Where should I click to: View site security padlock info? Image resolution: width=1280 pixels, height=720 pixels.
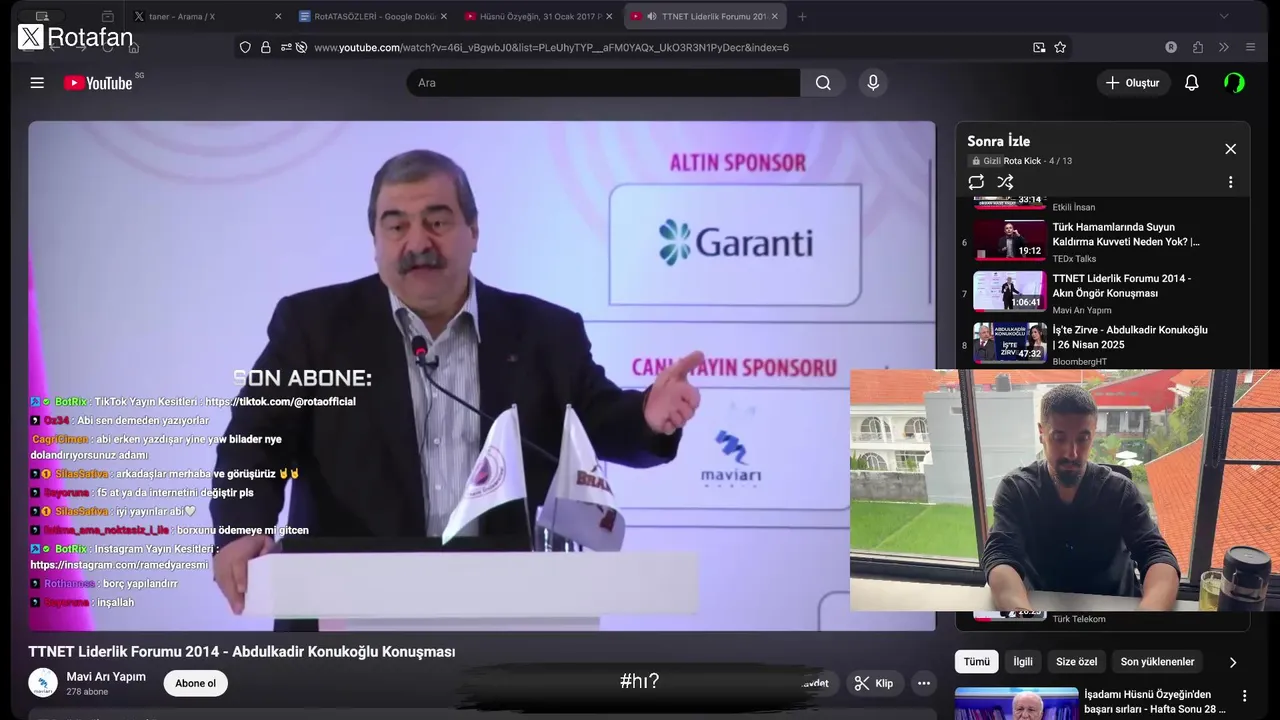click(x=266, y=47)
